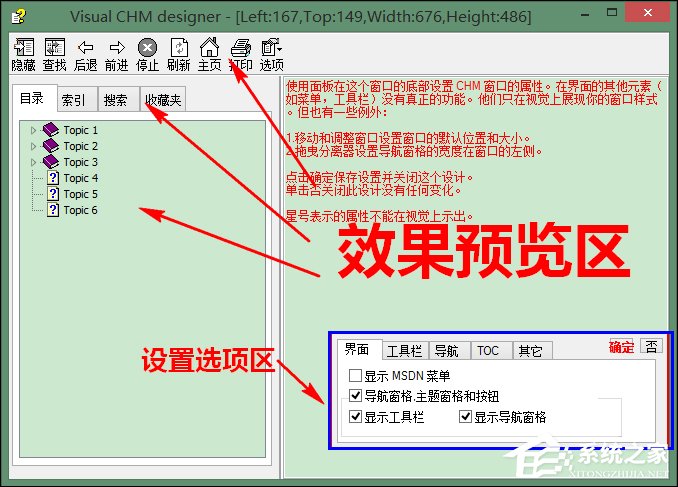
Task: Select the Topic 5 label
Action: click(x=80, y=194)
